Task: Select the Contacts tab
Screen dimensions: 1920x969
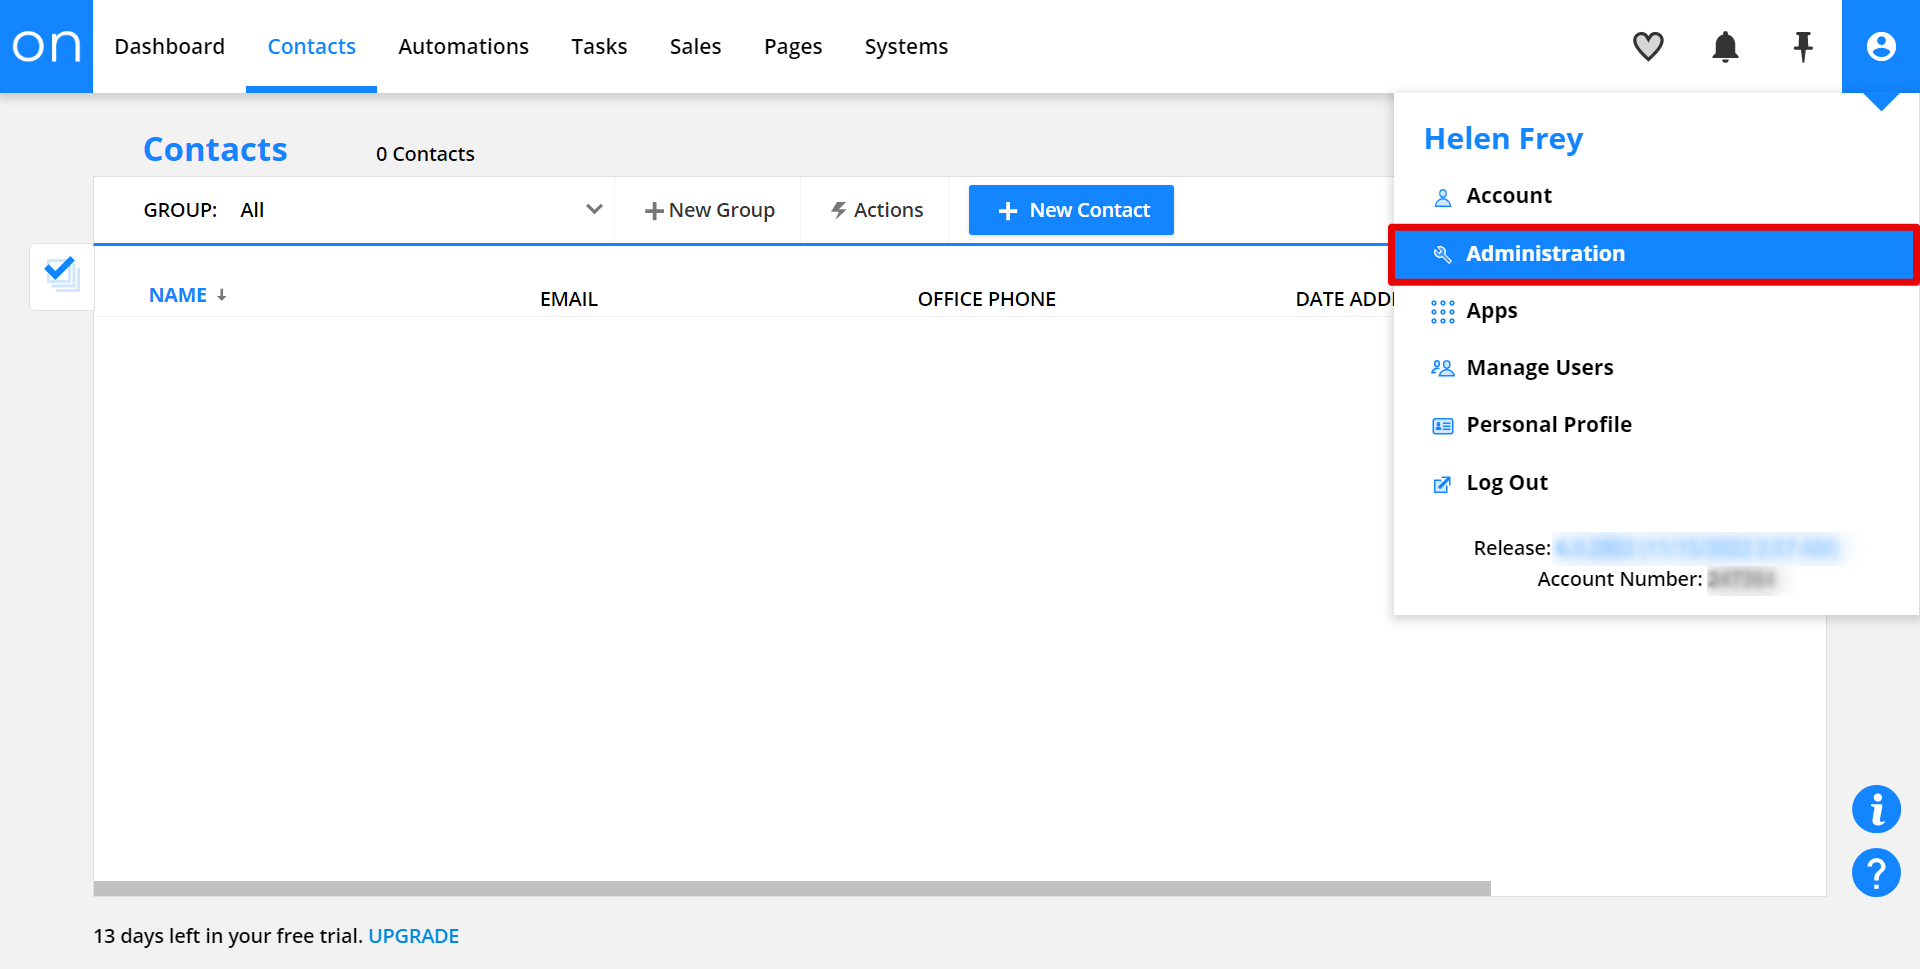Action: click(311, 46)
